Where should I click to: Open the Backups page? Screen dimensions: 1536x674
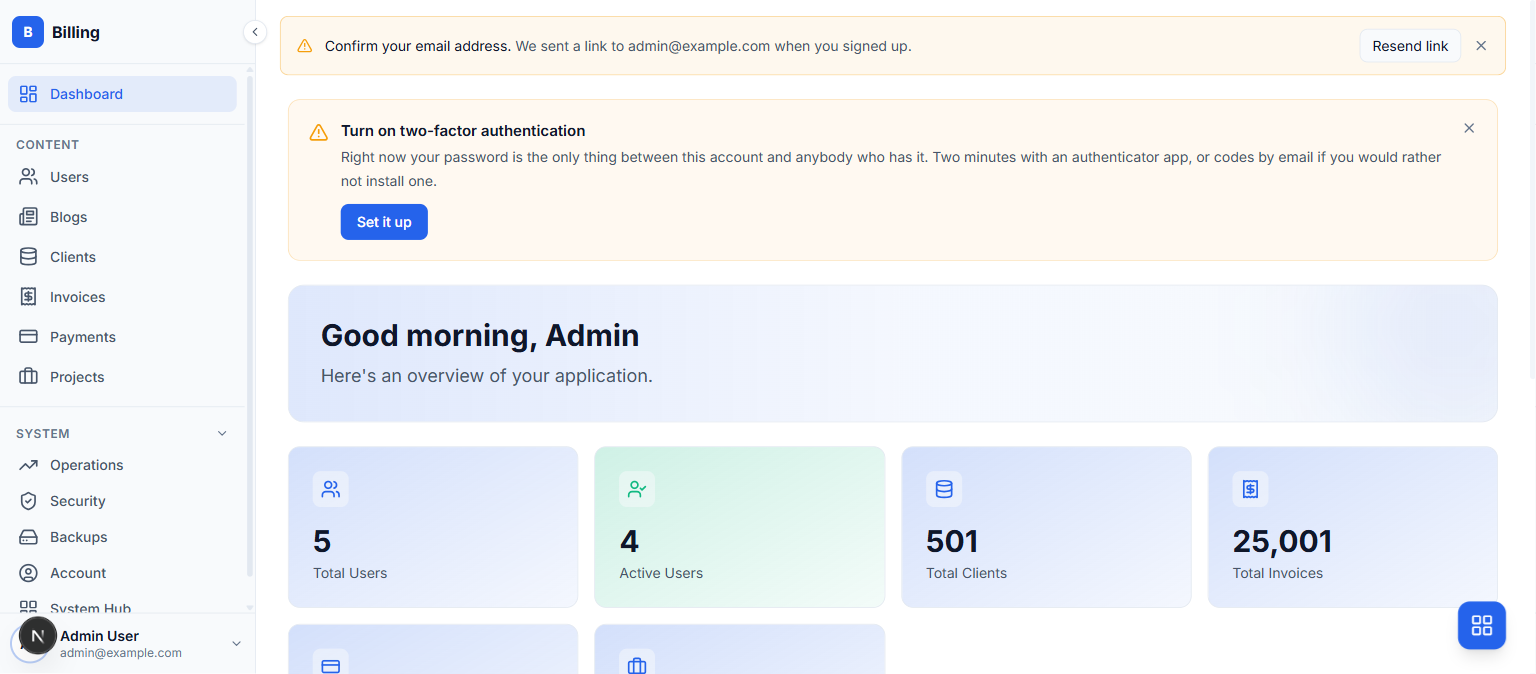122,537
